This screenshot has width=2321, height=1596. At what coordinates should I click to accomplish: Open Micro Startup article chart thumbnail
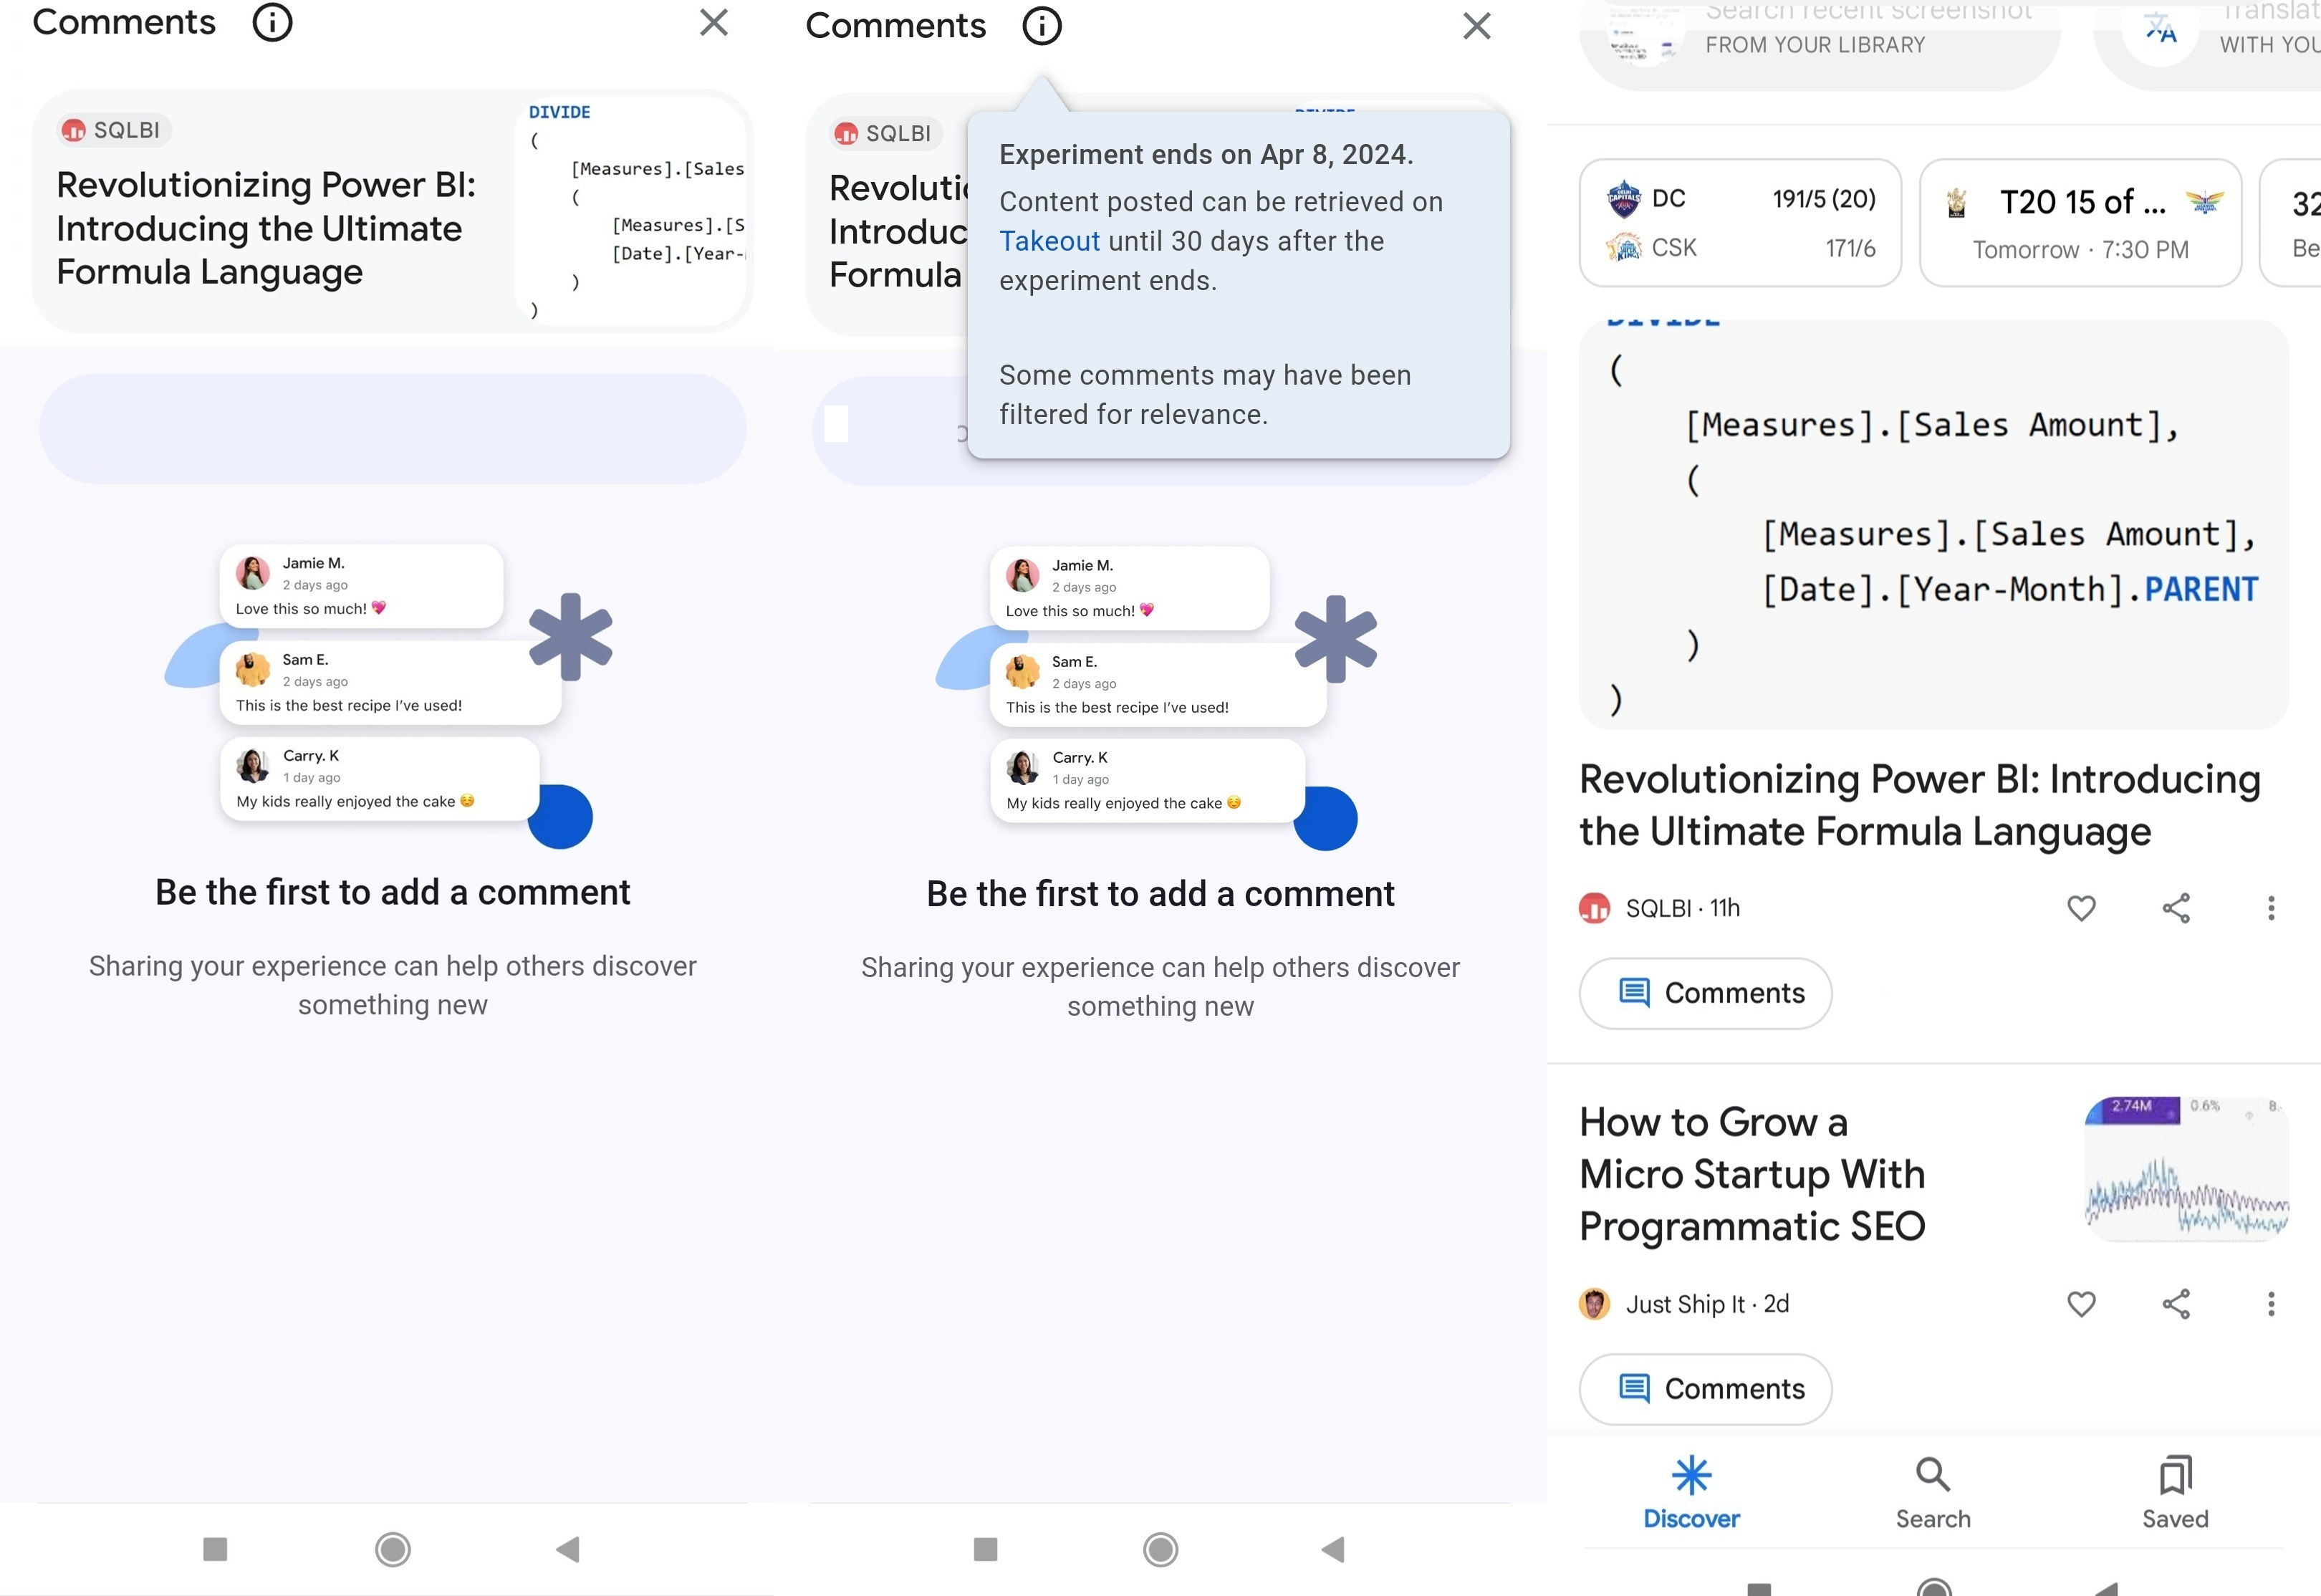(x=2187, y=1169)
